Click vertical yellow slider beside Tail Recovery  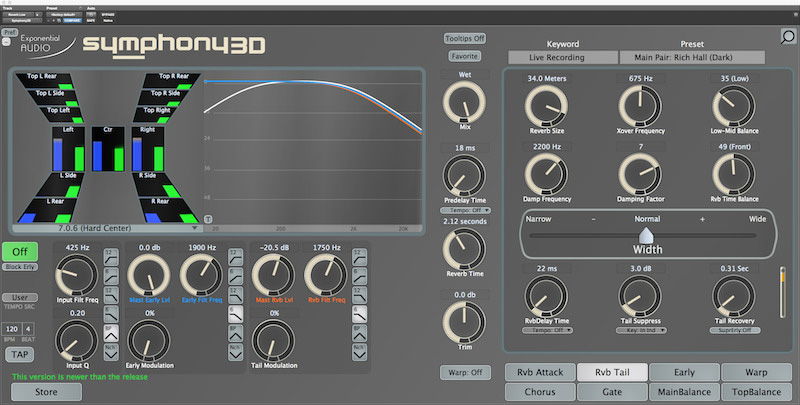(x=782, y=292)
